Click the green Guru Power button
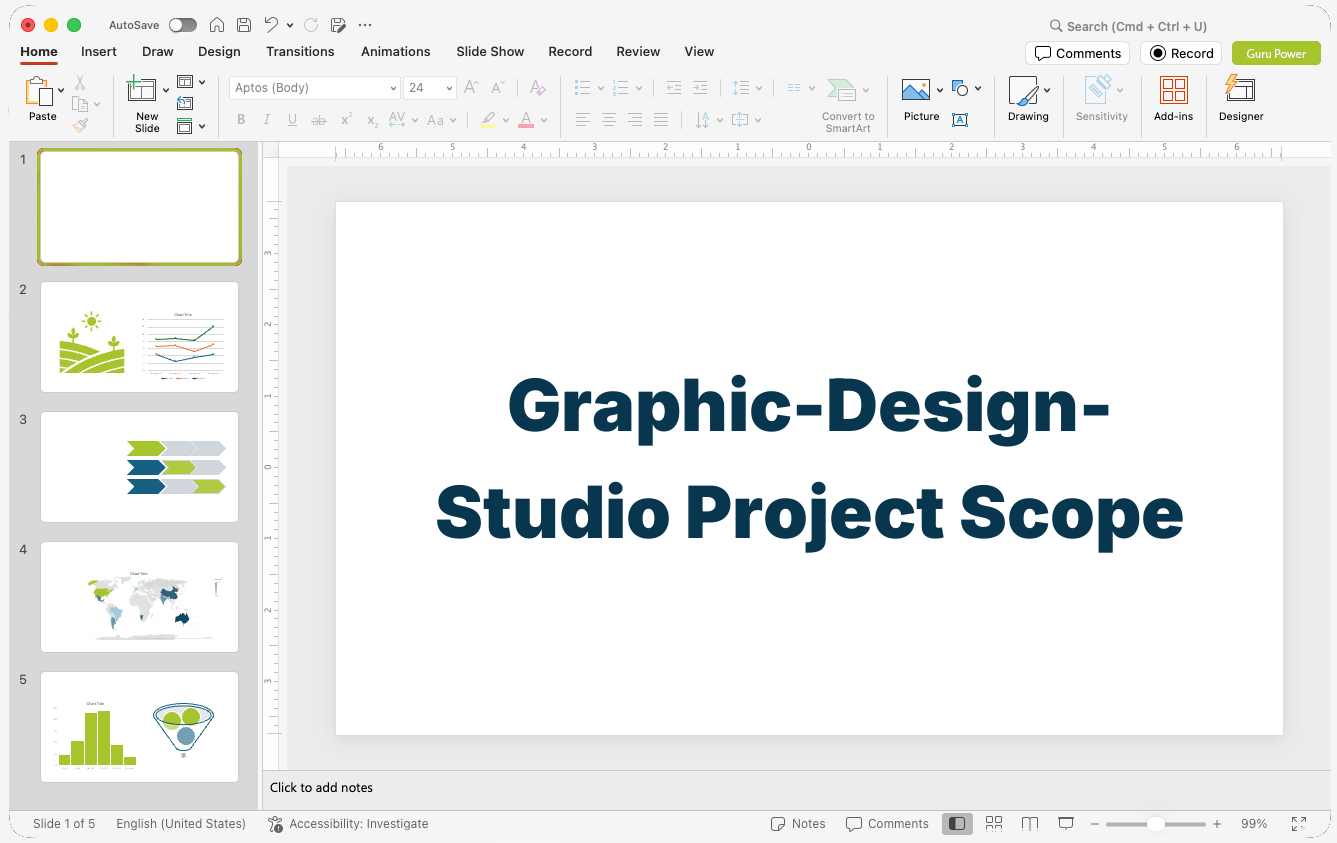Viewport: 1337px width, 843px height. [x=1276, y=53]
